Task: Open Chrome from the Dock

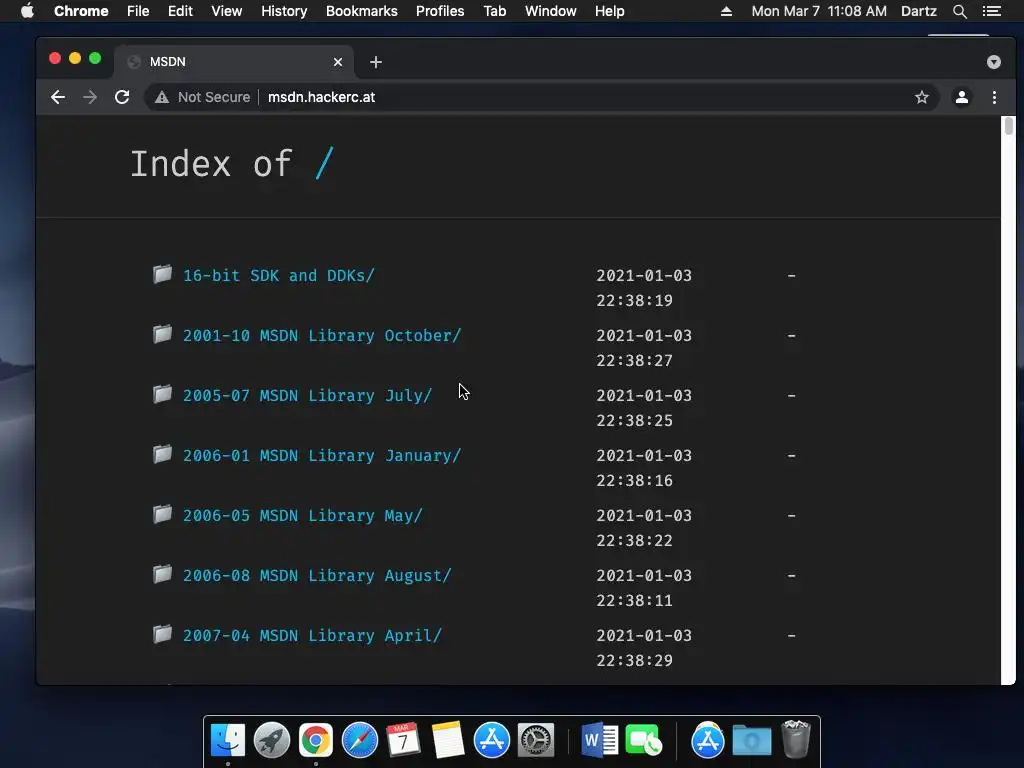Action: [x=316, y=740]
